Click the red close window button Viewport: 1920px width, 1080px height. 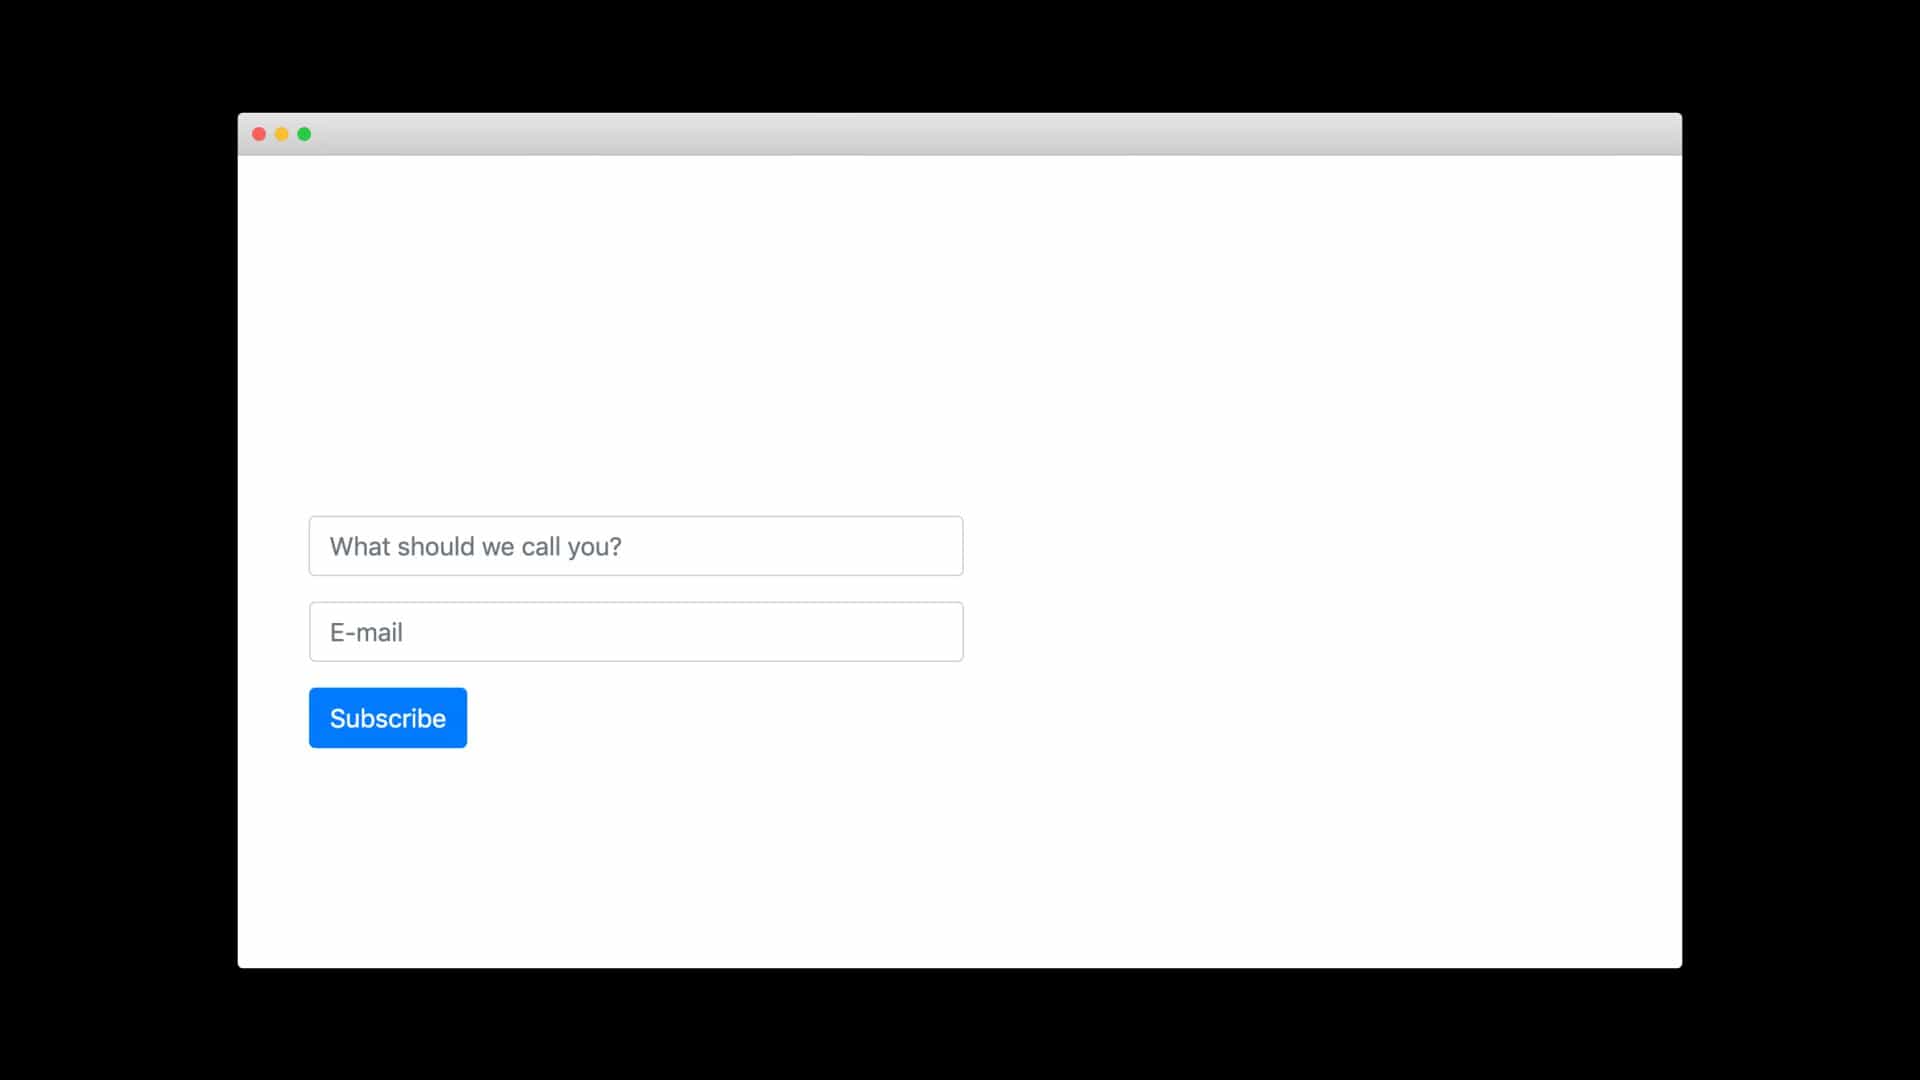pyautogui.click(x=259, y=134)
